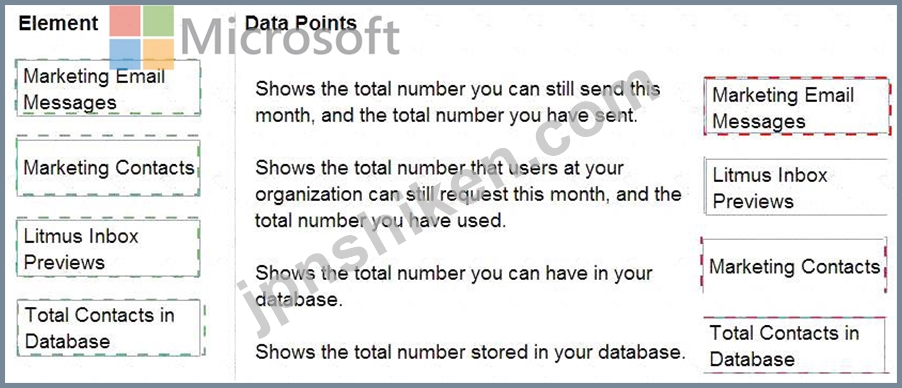Select Marketing Contacts in the Element column
Screen dimensions: 902x388
[x=109, y=167]
